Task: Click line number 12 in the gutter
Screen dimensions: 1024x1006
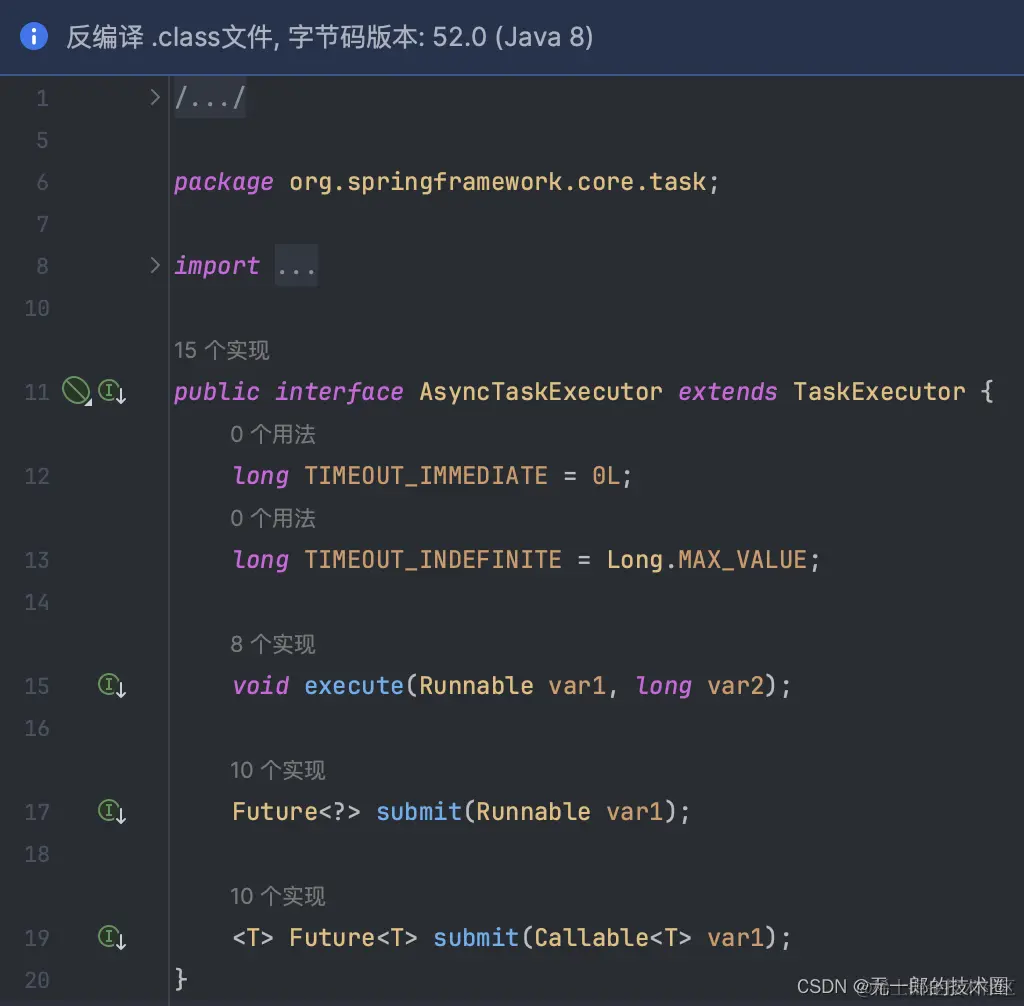Action: (x=36, y=476)
